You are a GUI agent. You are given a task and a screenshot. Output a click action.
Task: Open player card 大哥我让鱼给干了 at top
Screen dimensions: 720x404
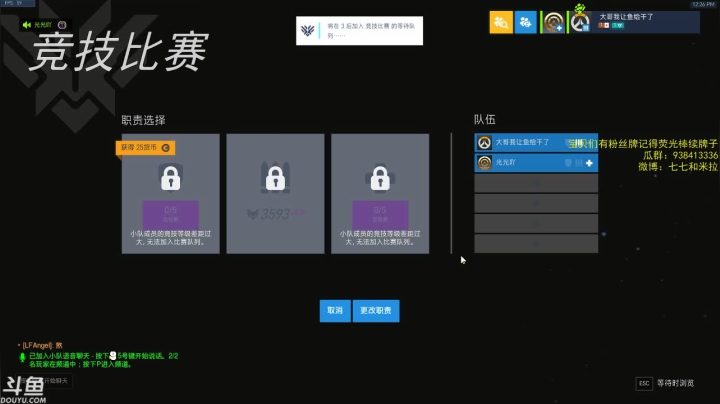pyautogui.click(x=647, y=21)
